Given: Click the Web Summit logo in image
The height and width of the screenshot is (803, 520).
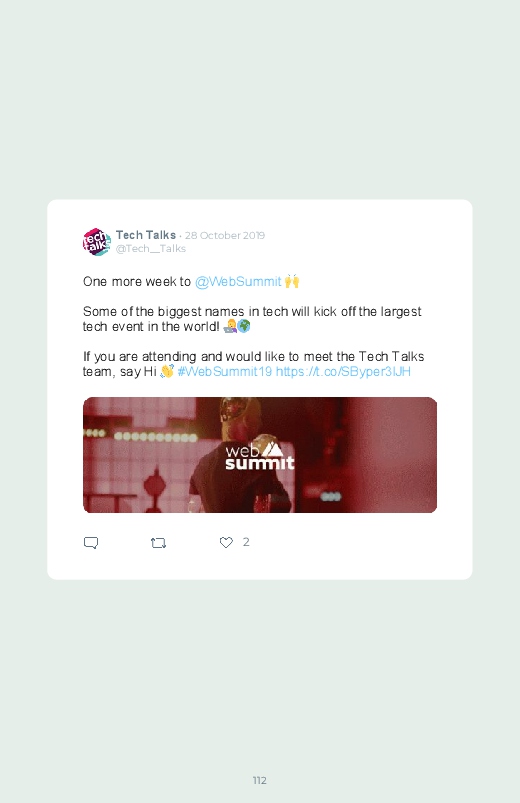Looking at the screenshot, I should (x=260, y=456).
